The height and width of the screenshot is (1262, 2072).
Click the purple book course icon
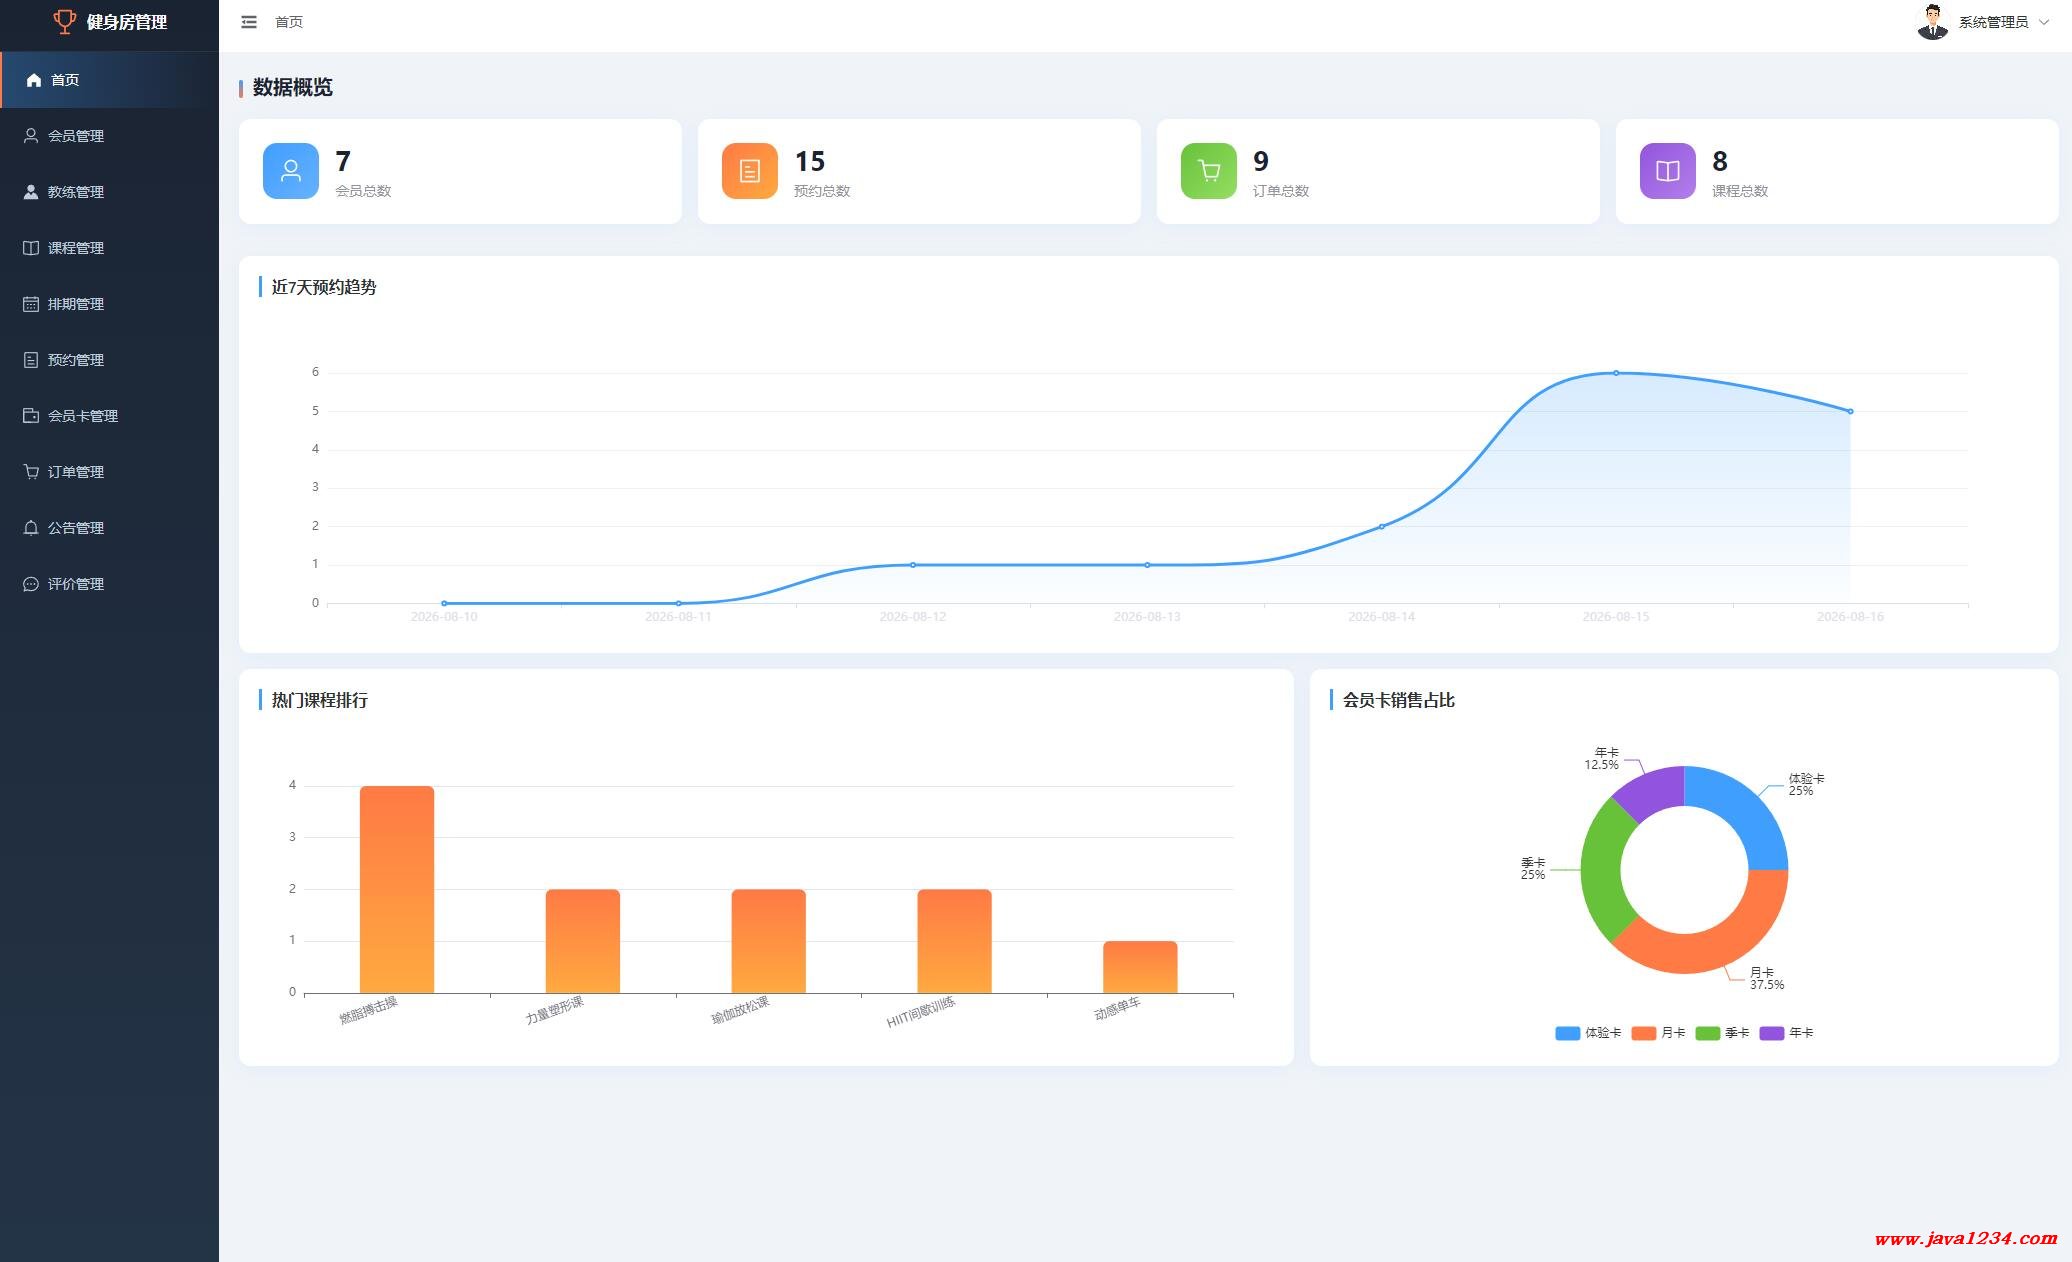(1668, 171)
